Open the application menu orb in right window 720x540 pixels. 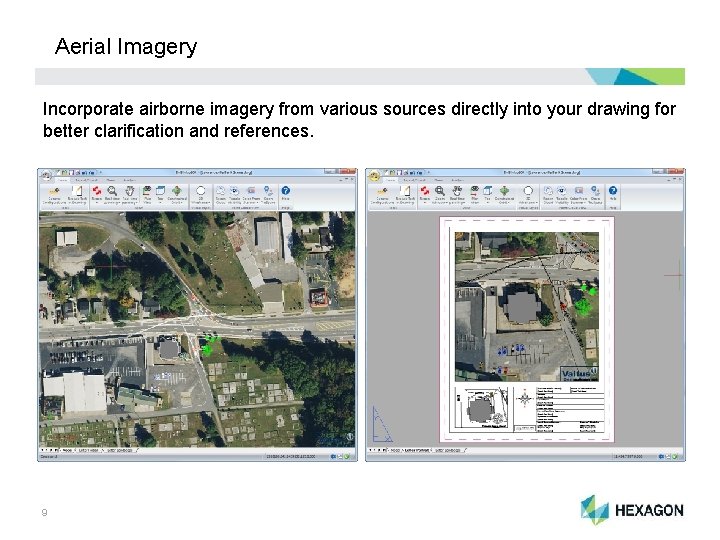pos(374,175)
